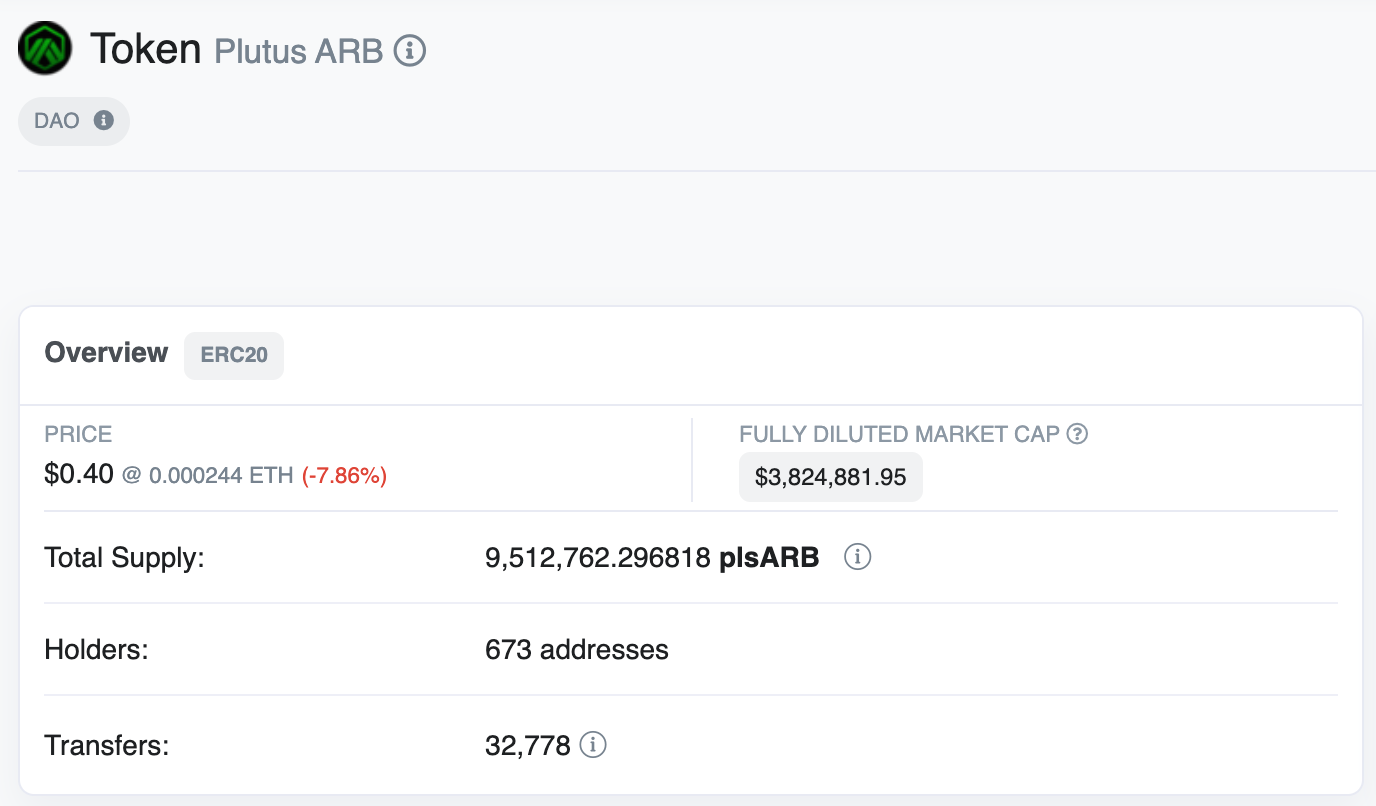
Task: Click the Total Supply info icon
Action: pyautogui.click(x=857, y=557)
